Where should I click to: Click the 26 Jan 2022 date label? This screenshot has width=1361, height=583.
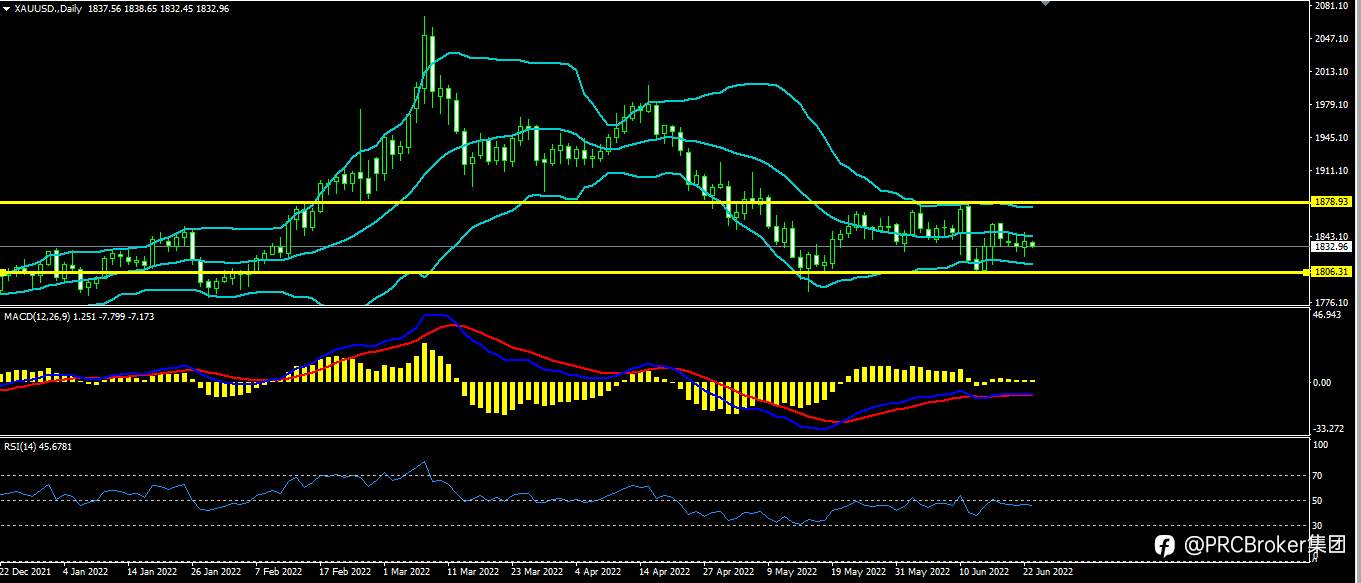click(x=216, y=573)
